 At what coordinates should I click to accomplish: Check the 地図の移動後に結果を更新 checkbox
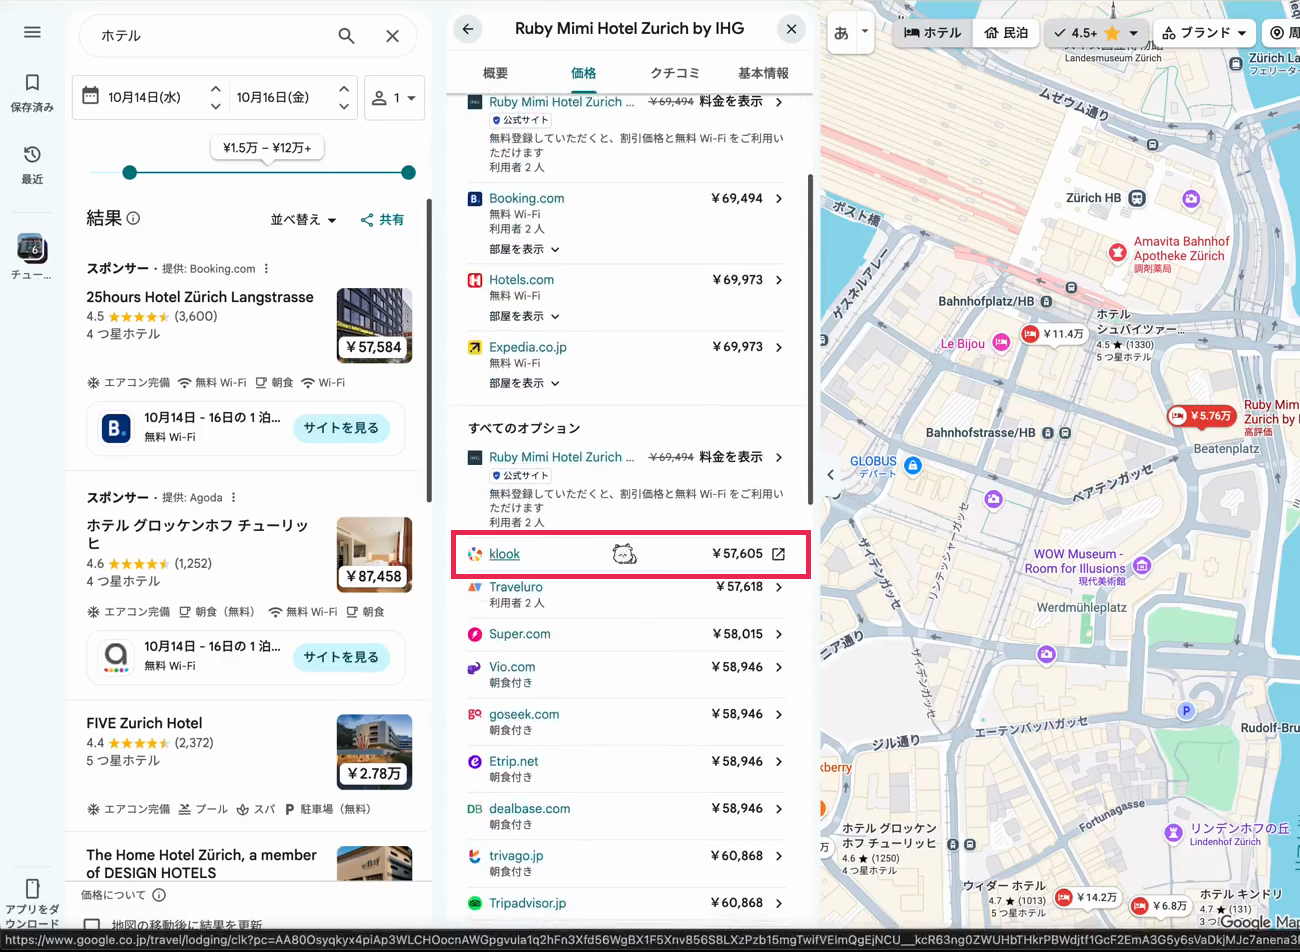(x=92, y=925)
